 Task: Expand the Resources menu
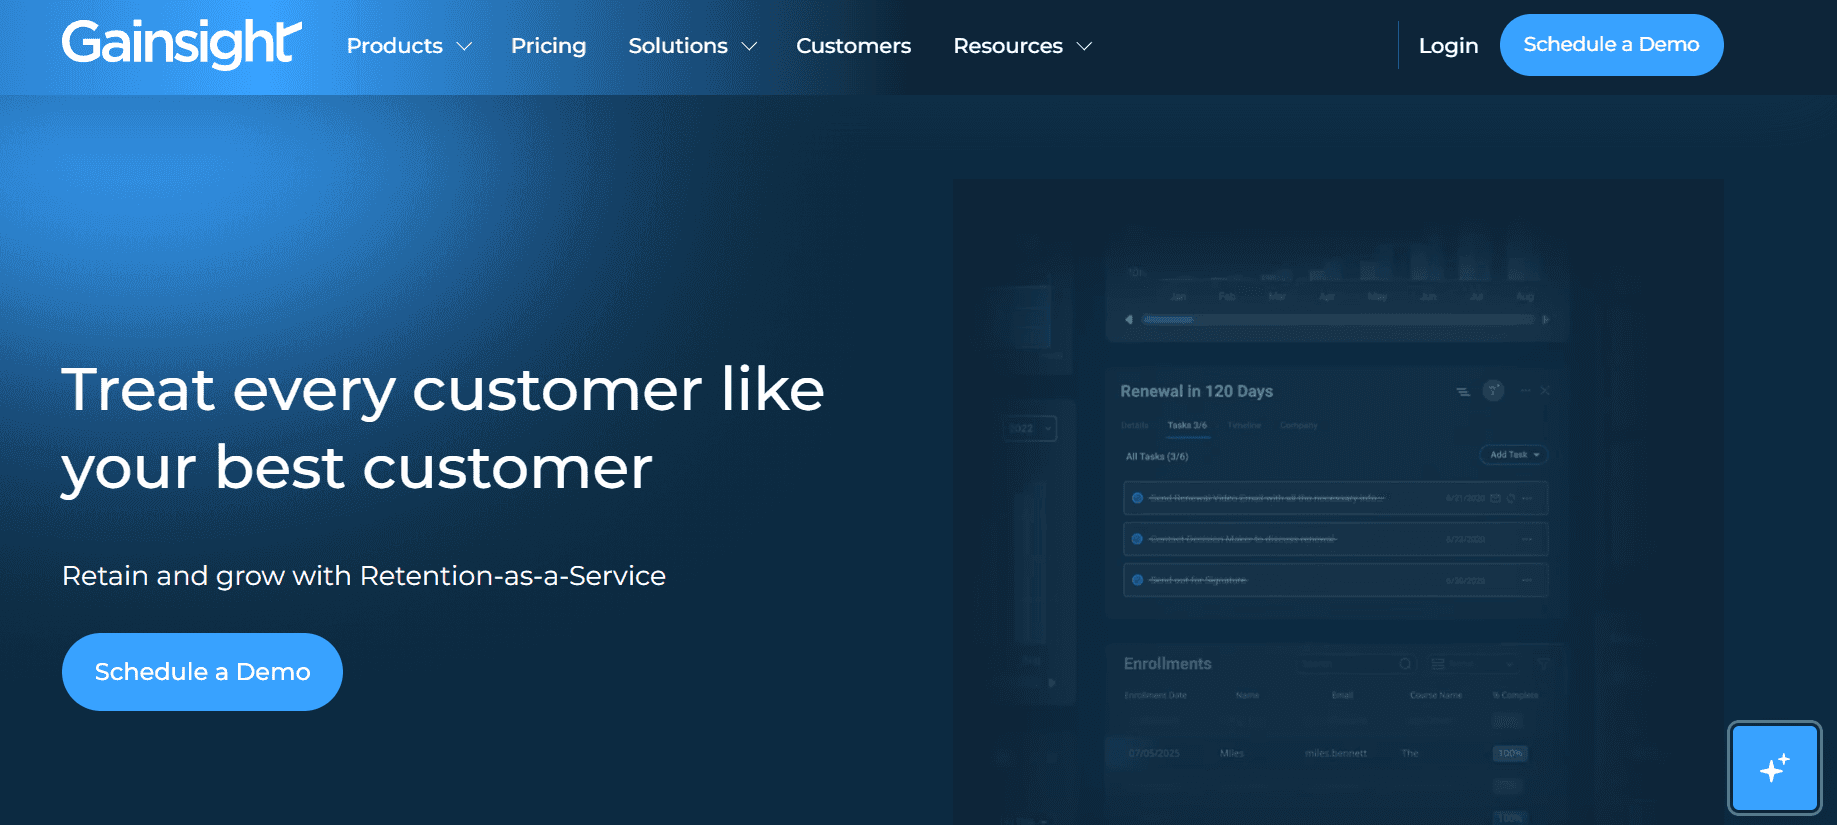(x=1022, y=46)
